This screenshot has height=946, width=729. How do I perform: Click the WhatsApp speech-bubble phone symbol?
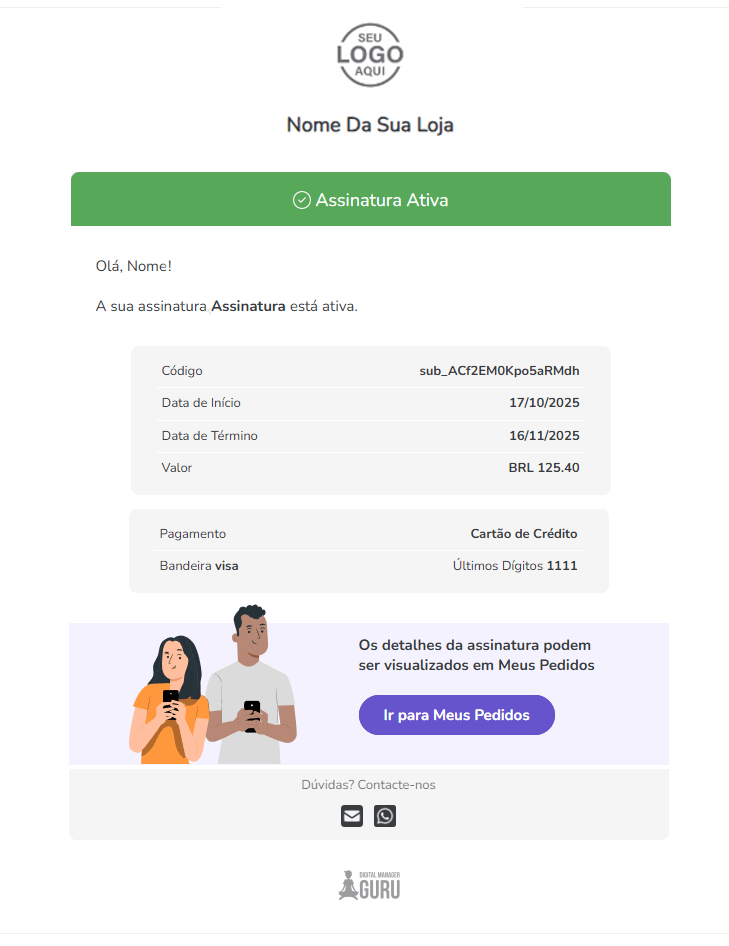385,816
